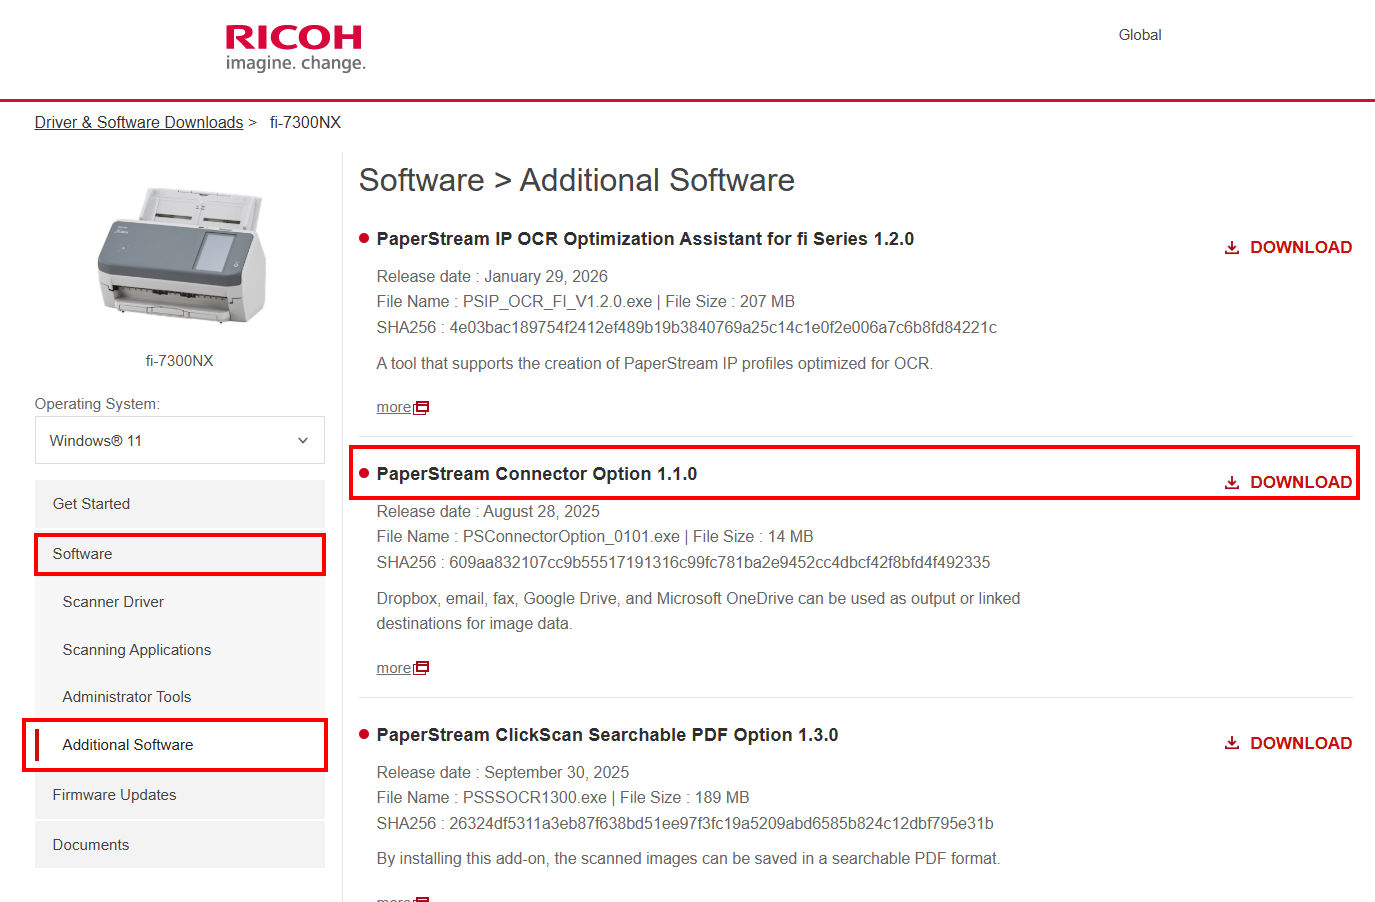Image resolution: width=1375 pixels, height=902 pixels.
Task: Open the Documents section
Action: pyautogui.click(x=180, y=845)
